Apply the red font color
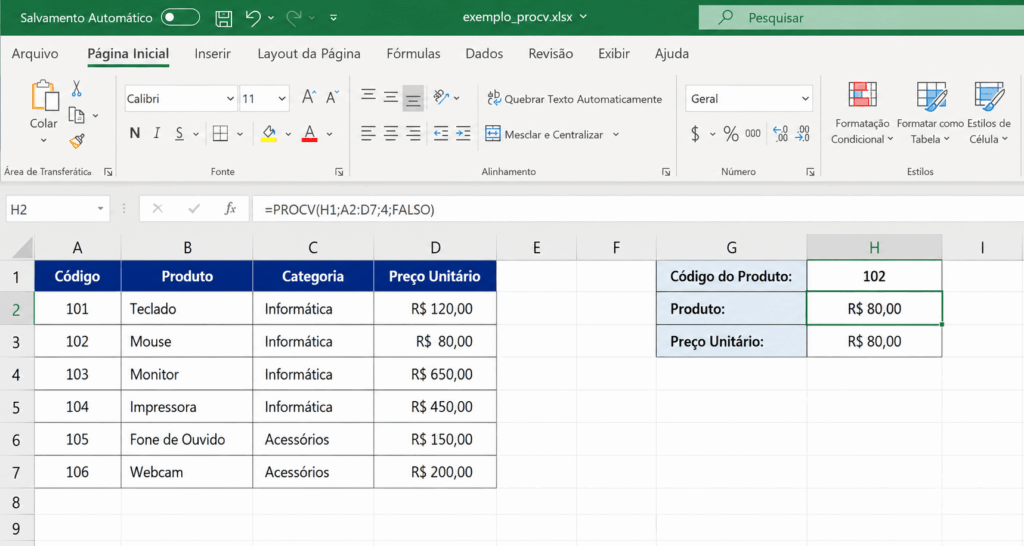 click(x=310, y=134)
